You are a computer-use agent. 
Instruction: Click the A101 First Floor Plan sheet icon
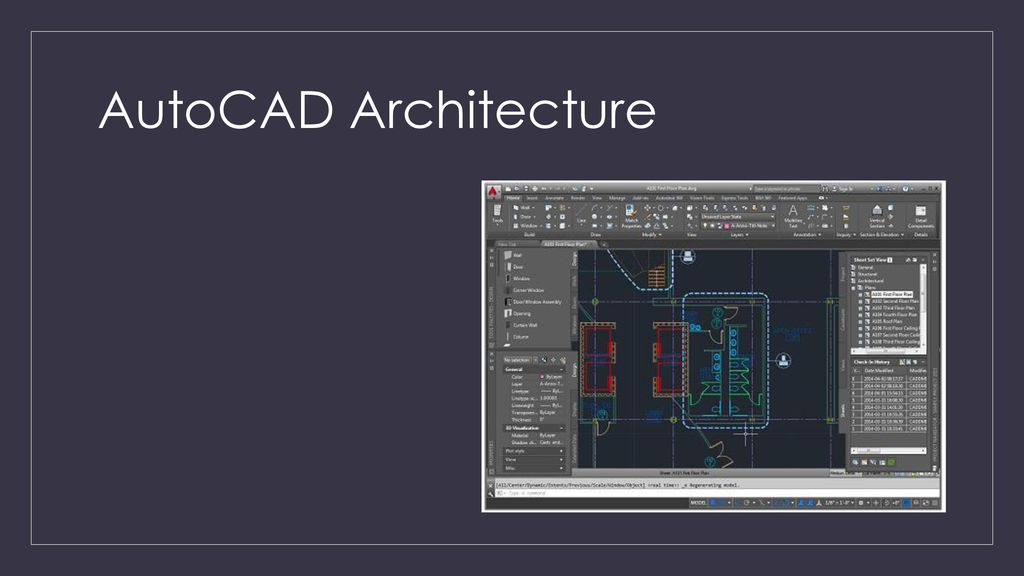[x=867, y=295]
